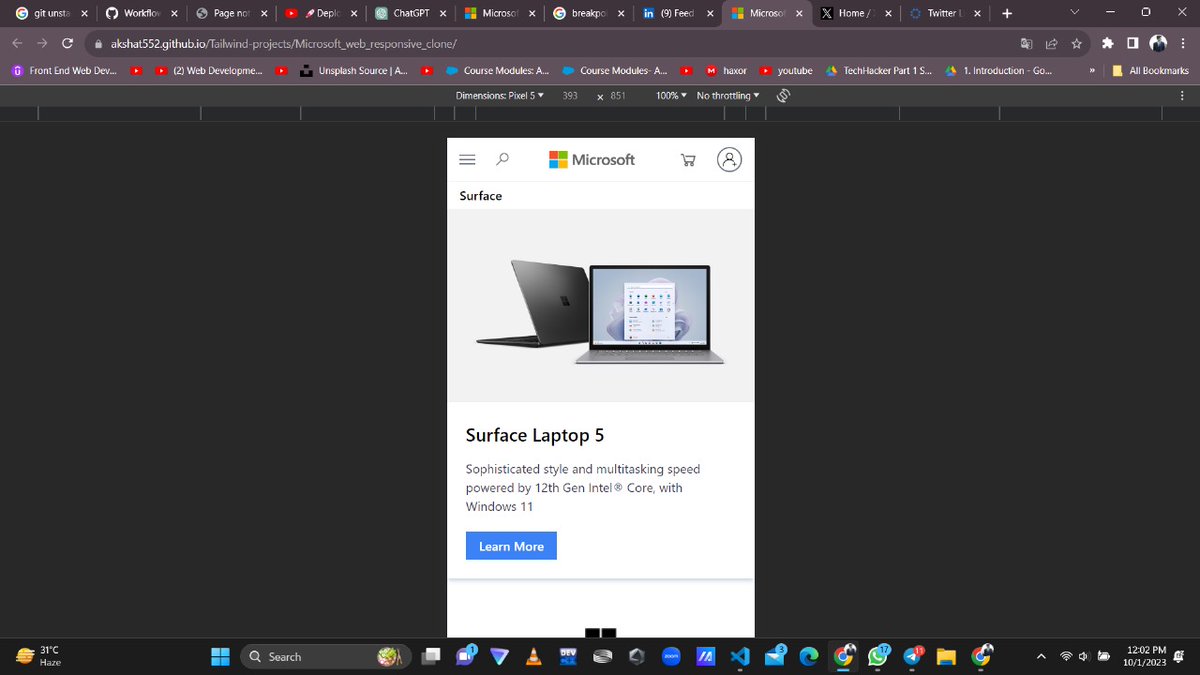Open Visual Studio Code from taskbar
The width and height of the screenshot is (1200, 675).
(x=739, y=656)
